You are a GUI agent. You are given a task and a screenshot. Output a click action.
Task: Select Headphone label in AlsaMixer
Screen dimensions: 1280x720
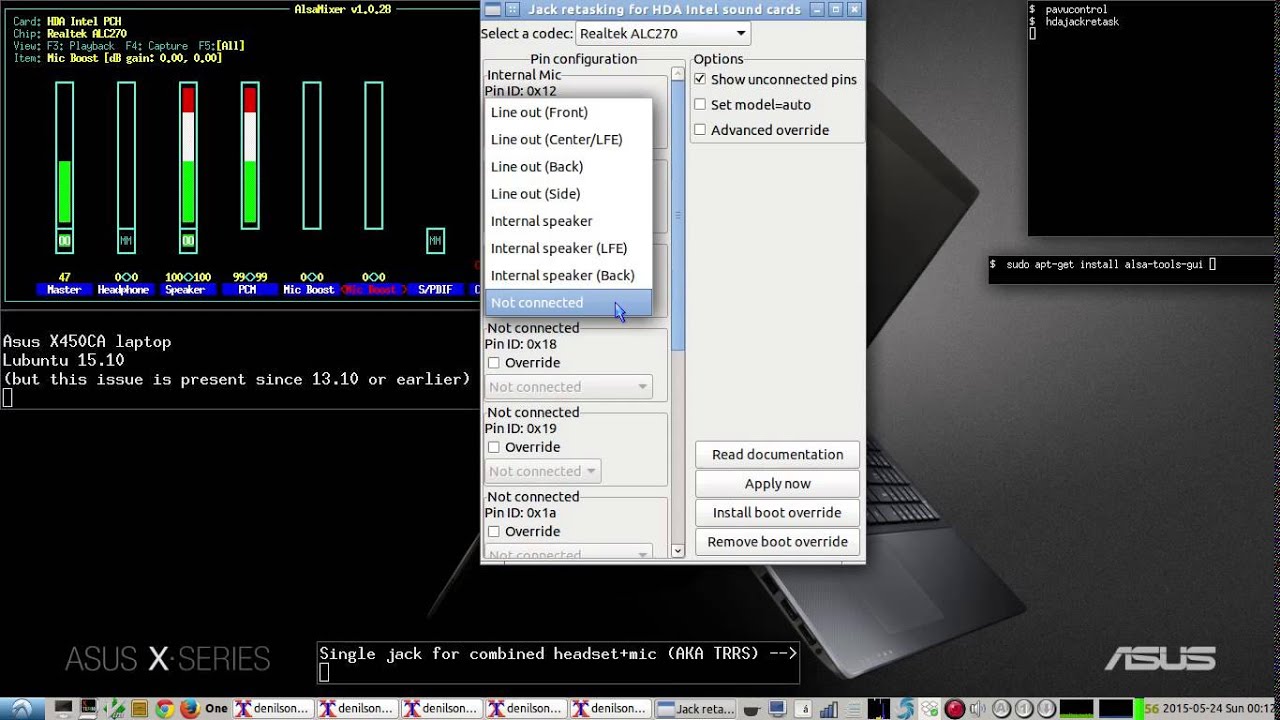click(x=123, y=290)
